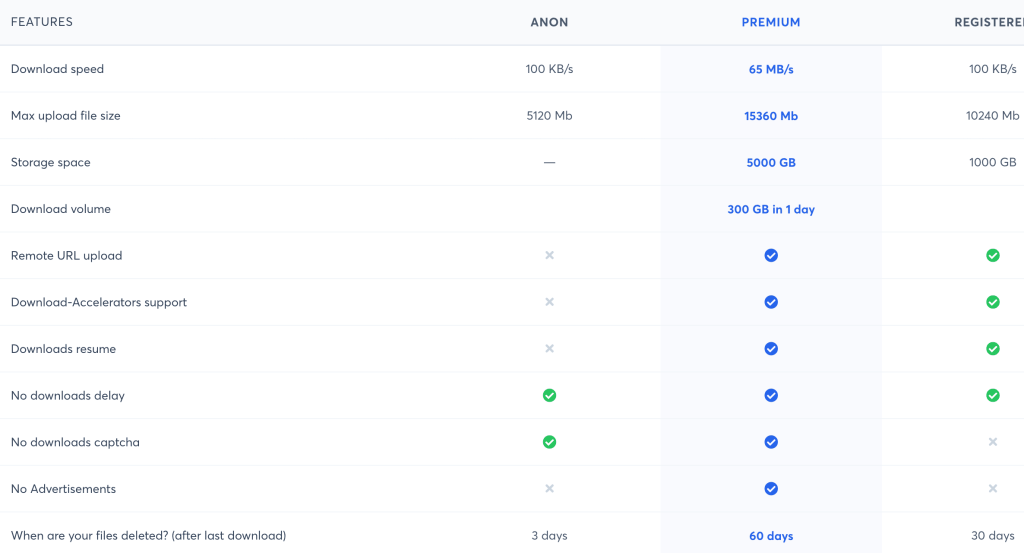Click the Premium speed value 65 MB/s

[x=771, y=69]
